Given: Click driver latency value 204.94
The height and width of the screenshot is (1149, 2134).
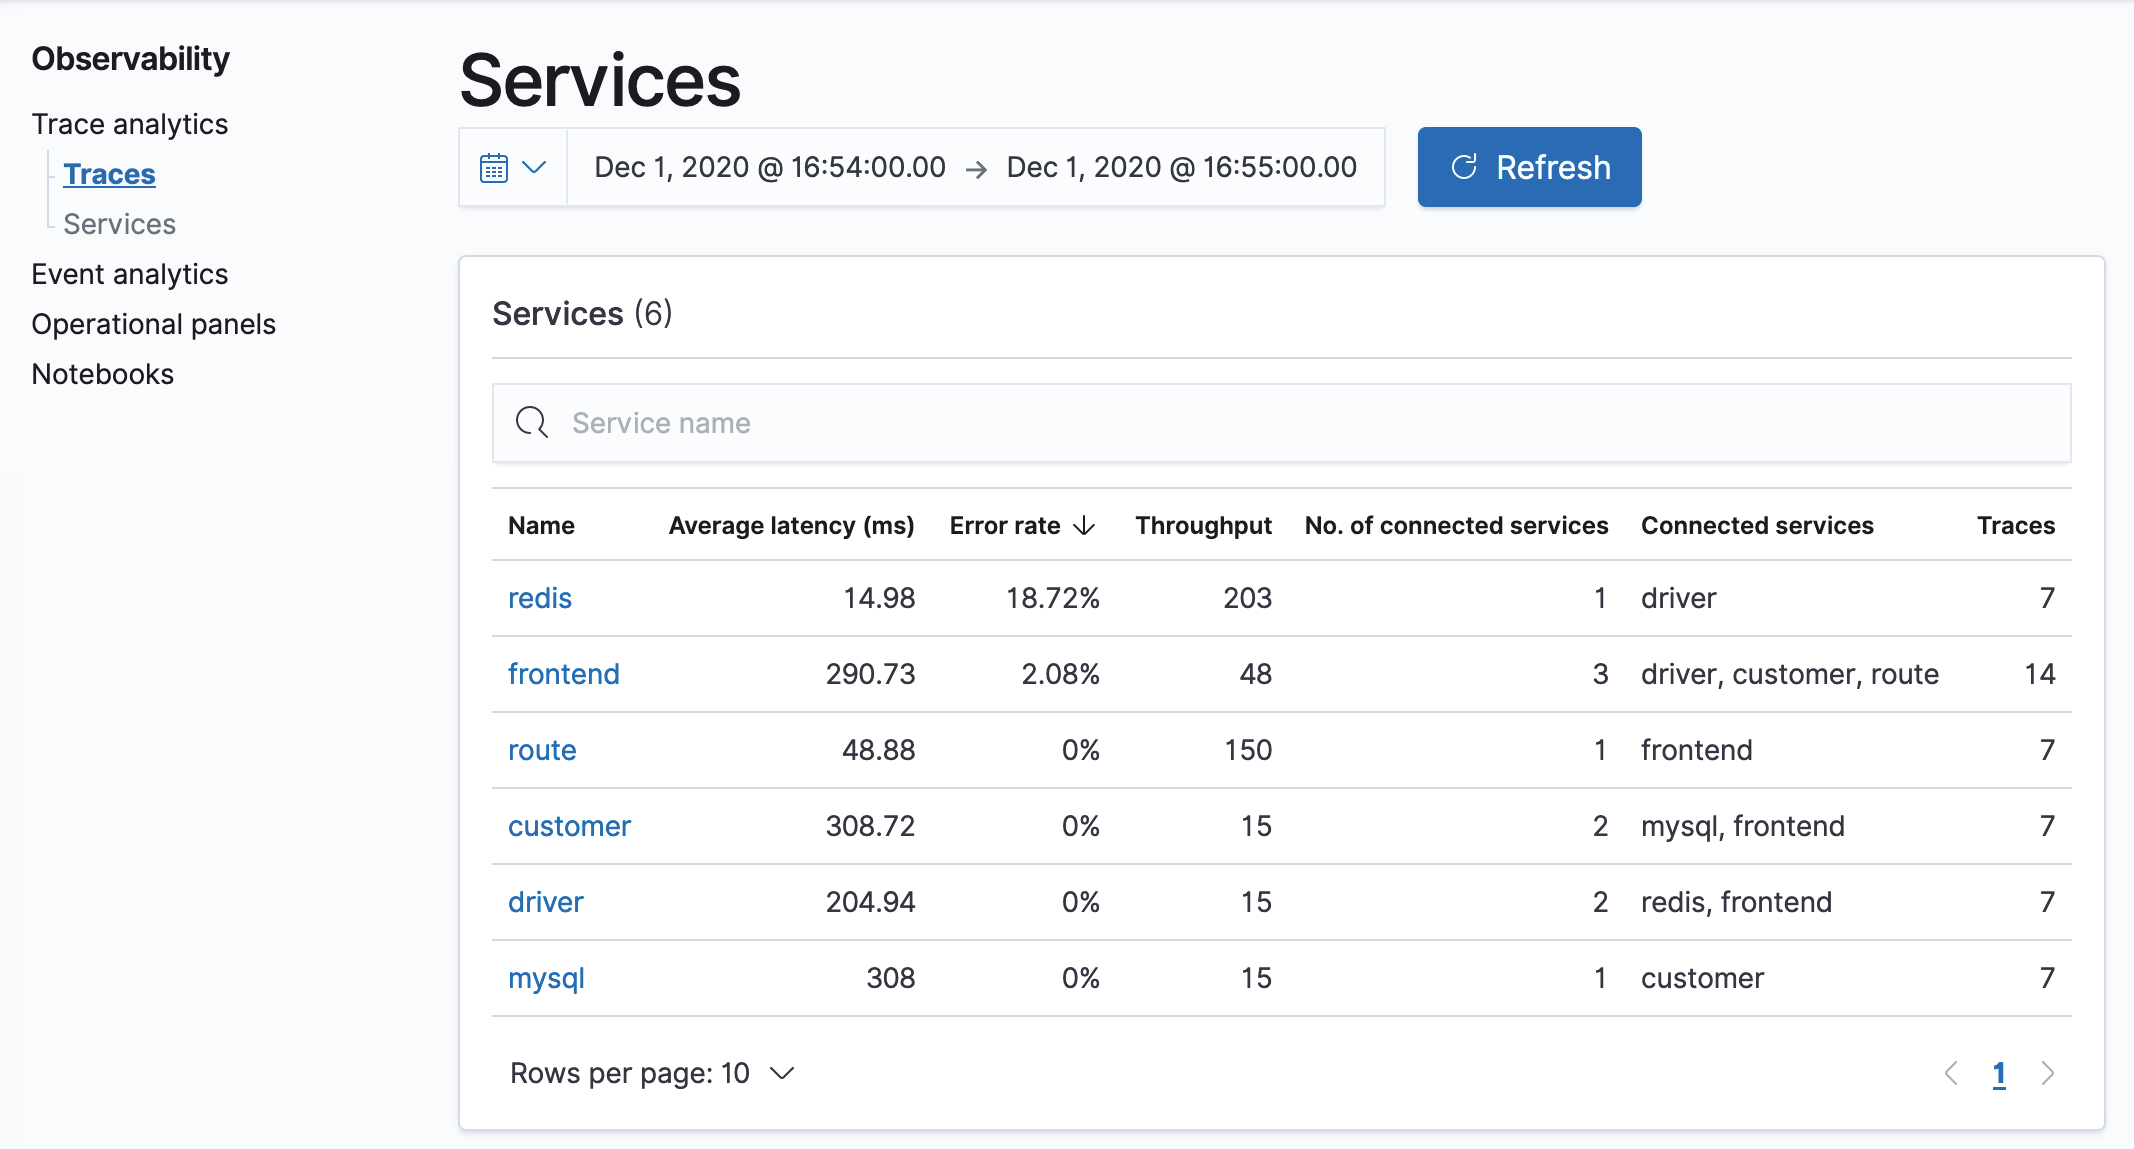Looking at the screenshot, I should [x=870, y=902].
